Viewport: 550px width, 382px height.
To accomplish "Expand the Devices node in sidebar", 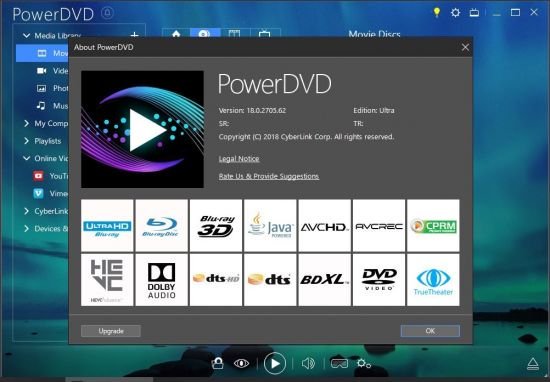I will (x=26, y=228).
